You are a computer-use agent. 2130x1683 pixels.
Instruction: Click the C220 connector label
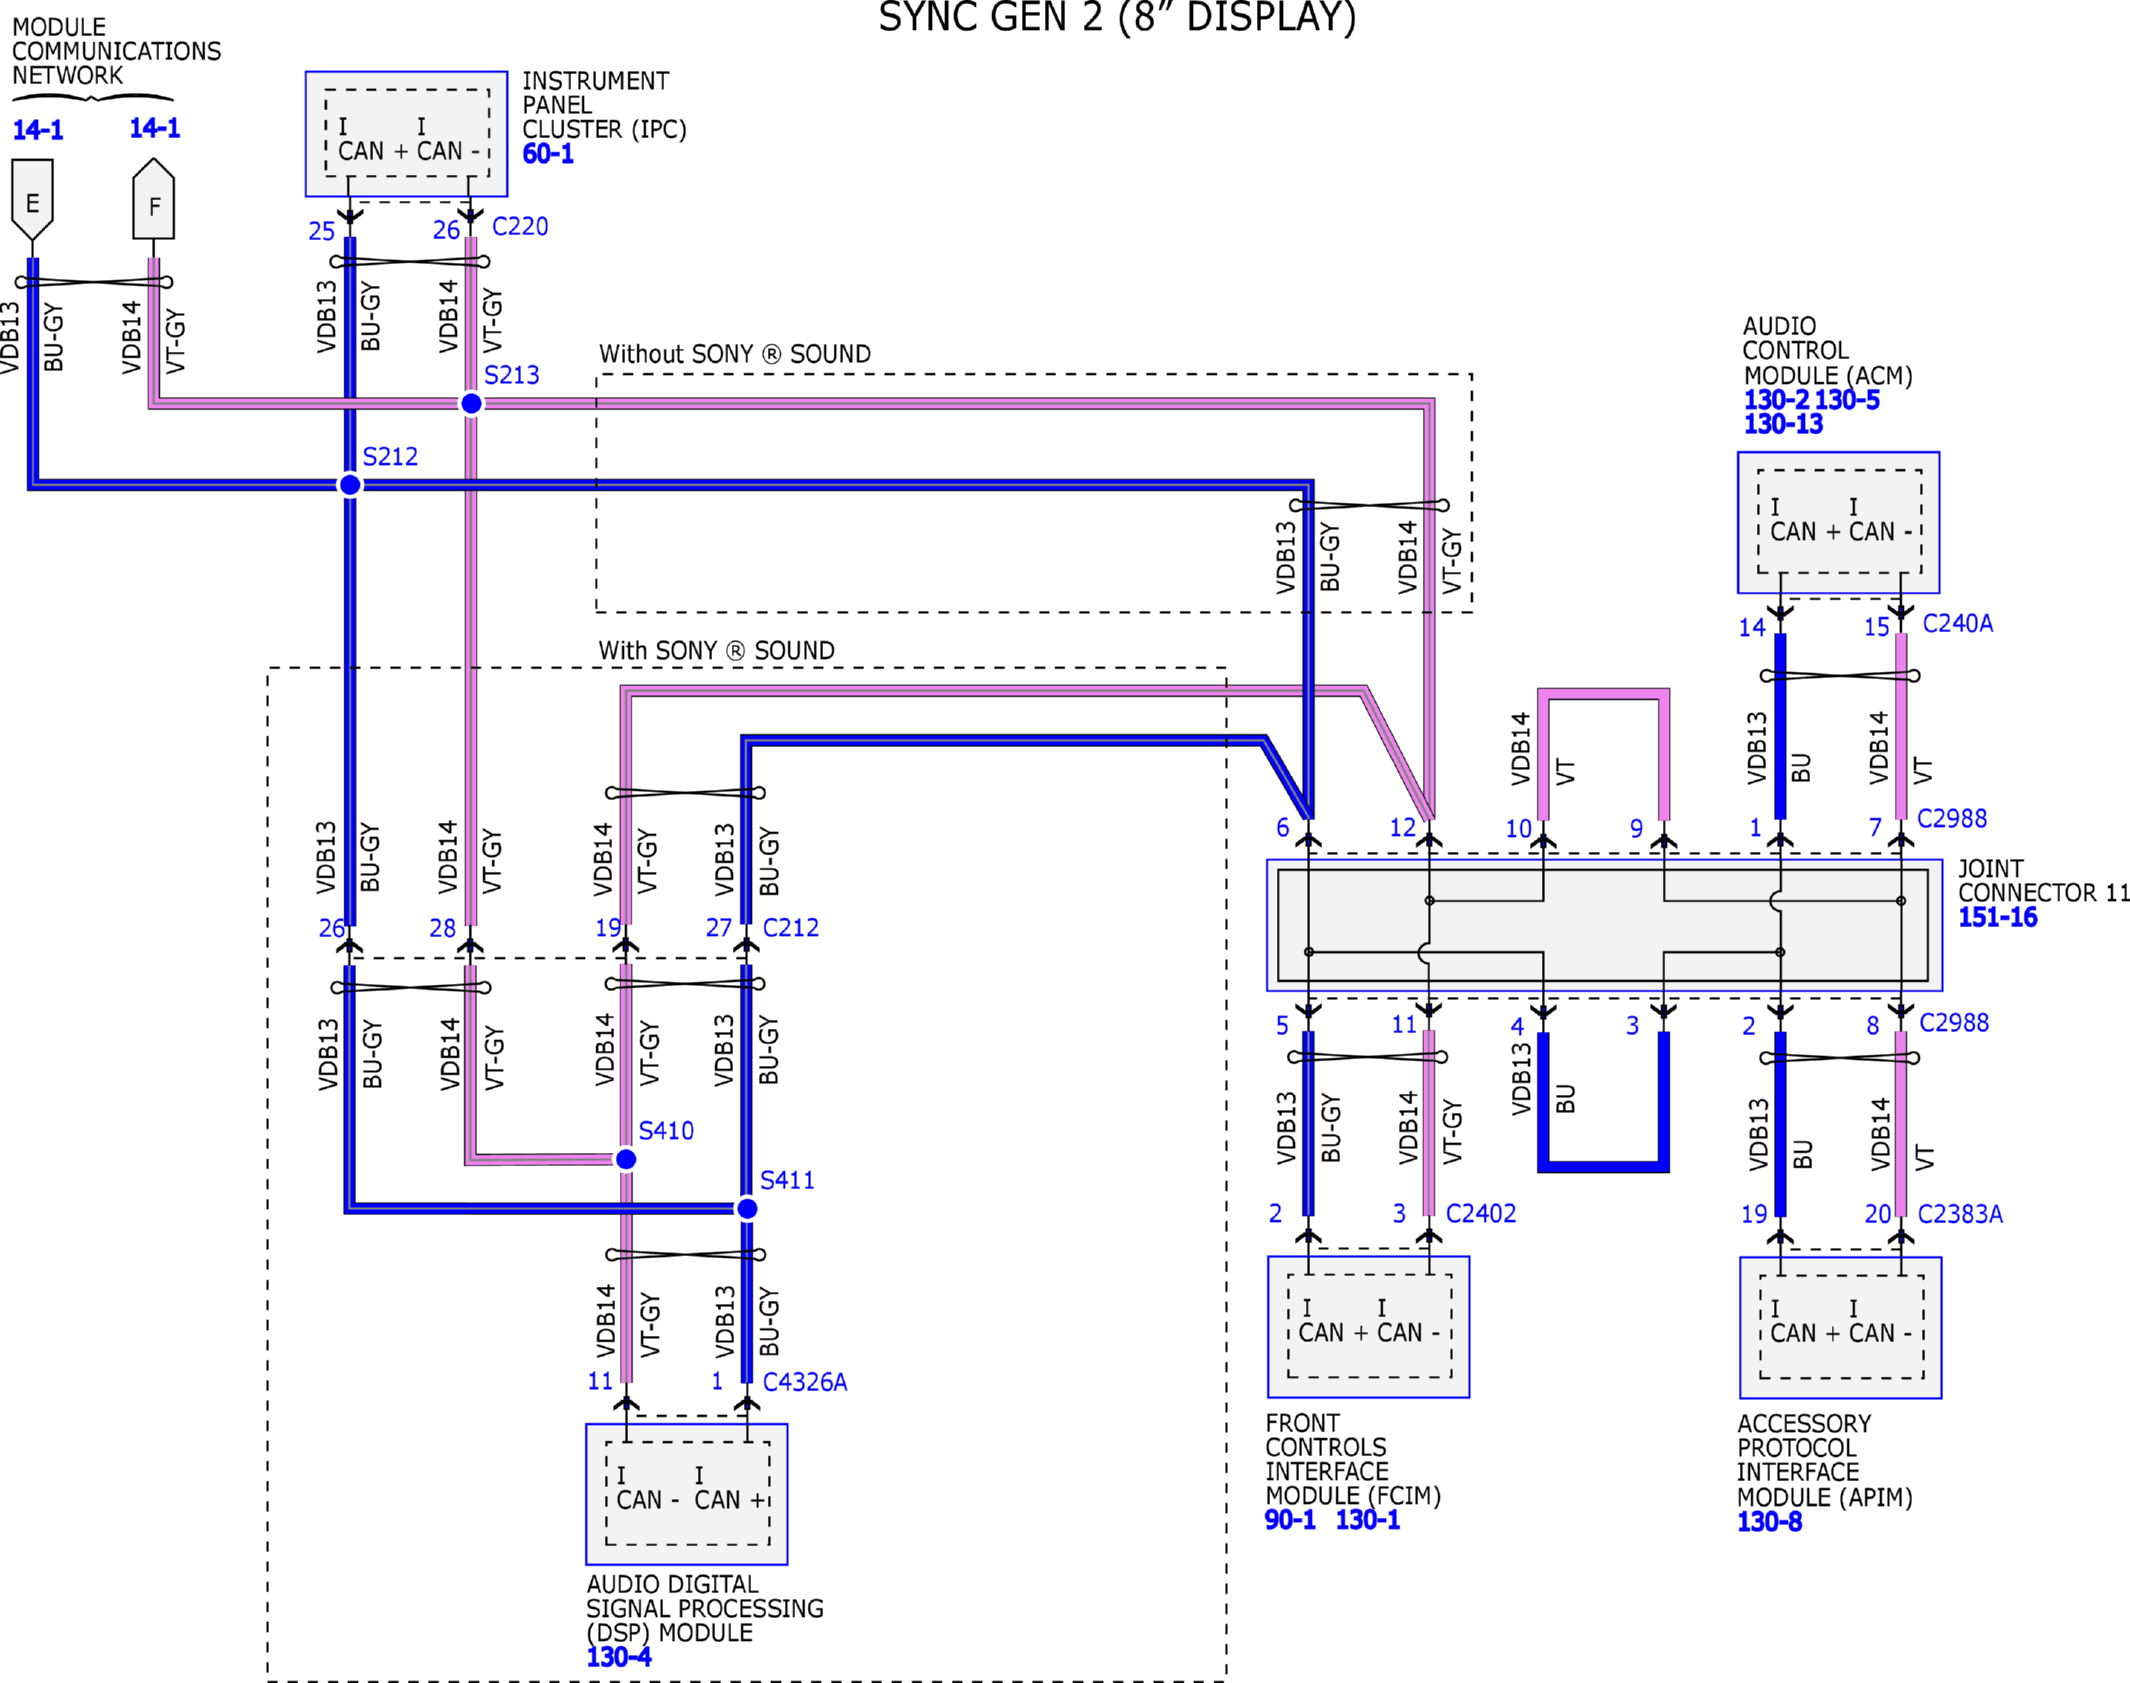tap(520, 227)
